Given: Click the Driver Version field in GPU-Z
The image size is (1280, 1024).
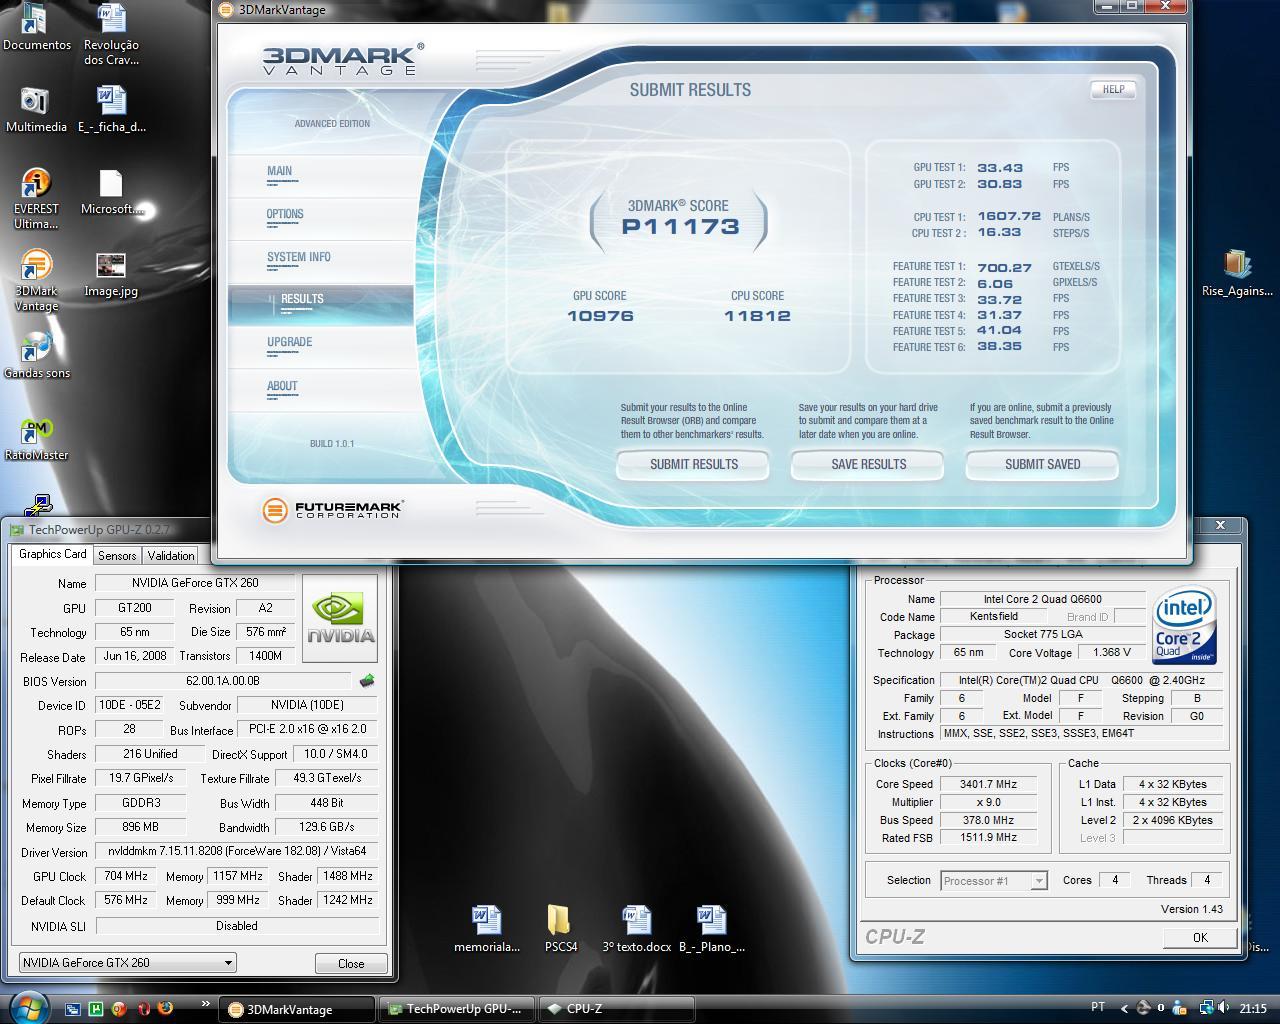Looking at the screenshot, I should (x=237, y=852).
